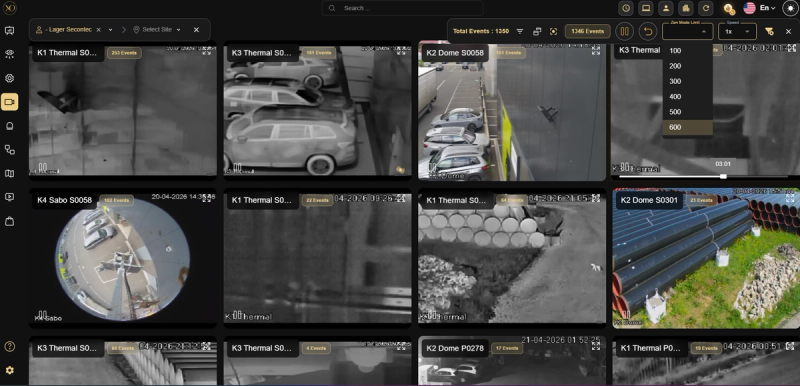Image resolution: width=800 pixels, height=386 pixels.
Task: Expand K2 Dome S0301 tile to fullscreen
Action: 790,198
